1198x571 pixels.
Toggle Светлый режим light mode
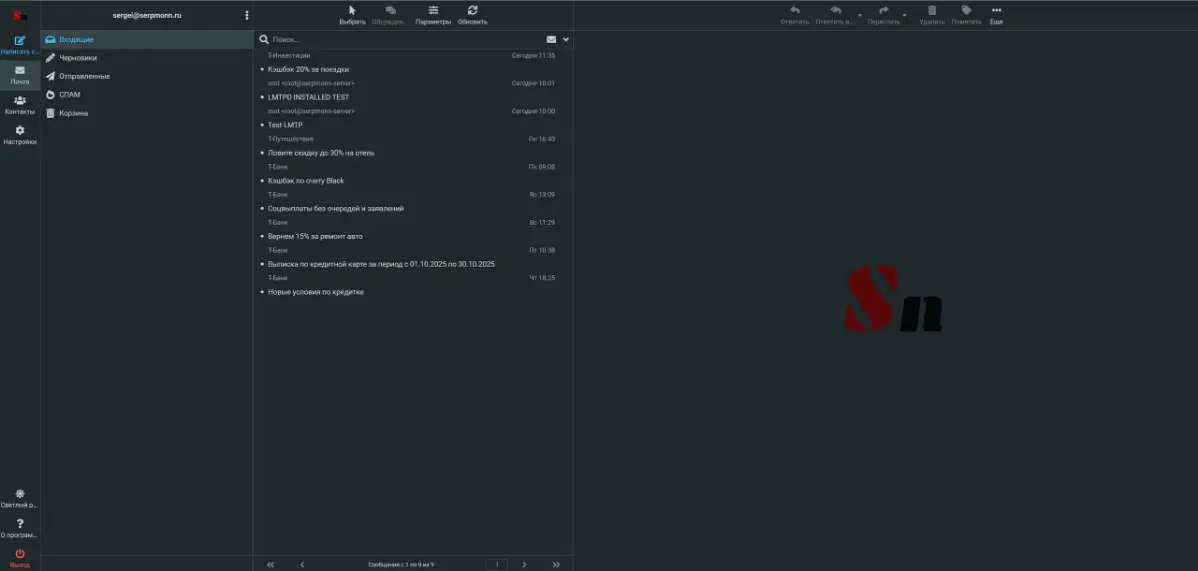[x=20, y=494]
